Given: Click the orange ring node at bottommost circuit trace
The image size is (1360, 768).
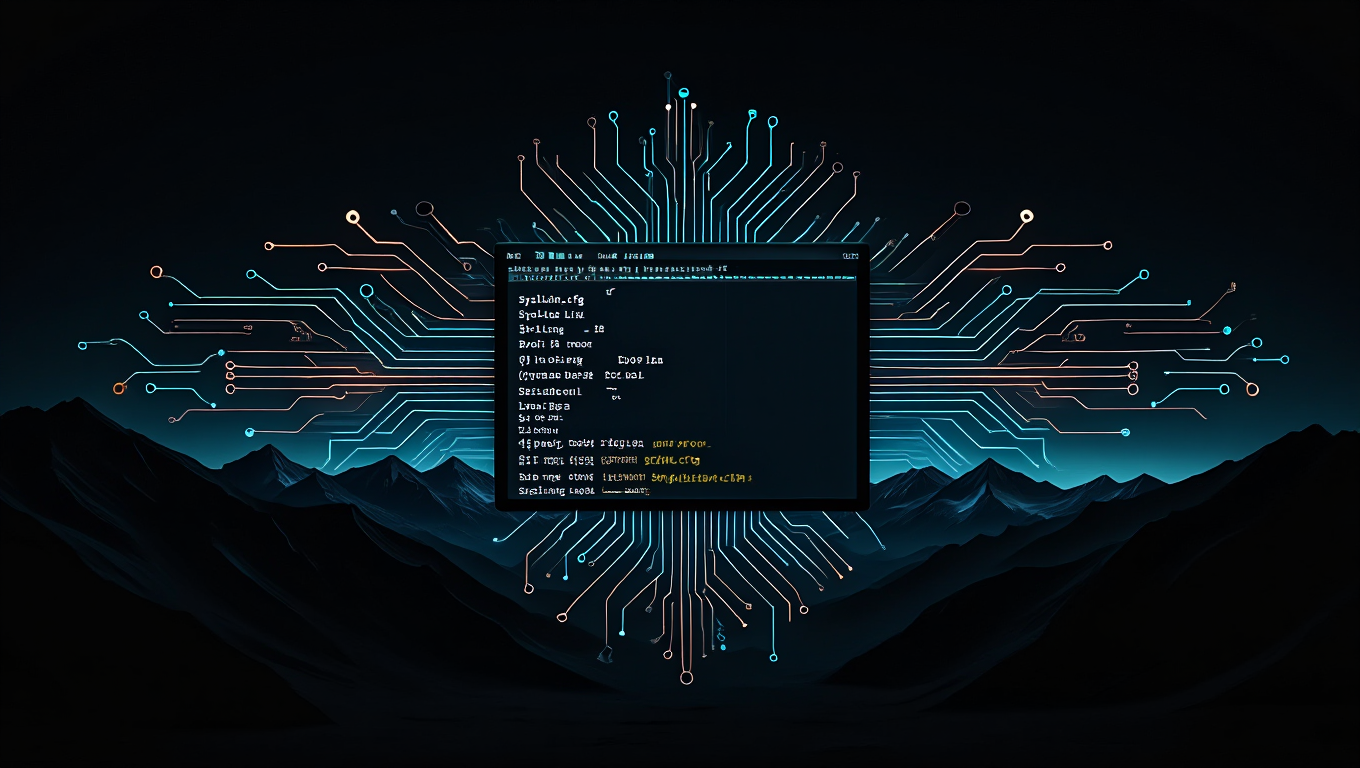Looking at the screenshot, I should pyautogui.click(x=686, y=677).
